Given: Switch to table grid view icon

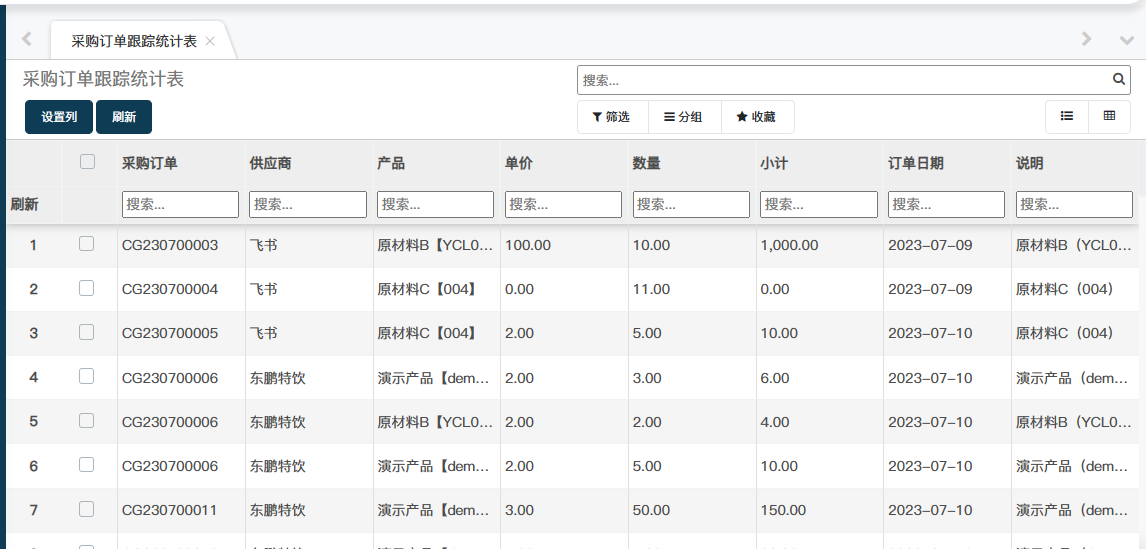Looking at the screenshot, I should tap(1109, 117).
